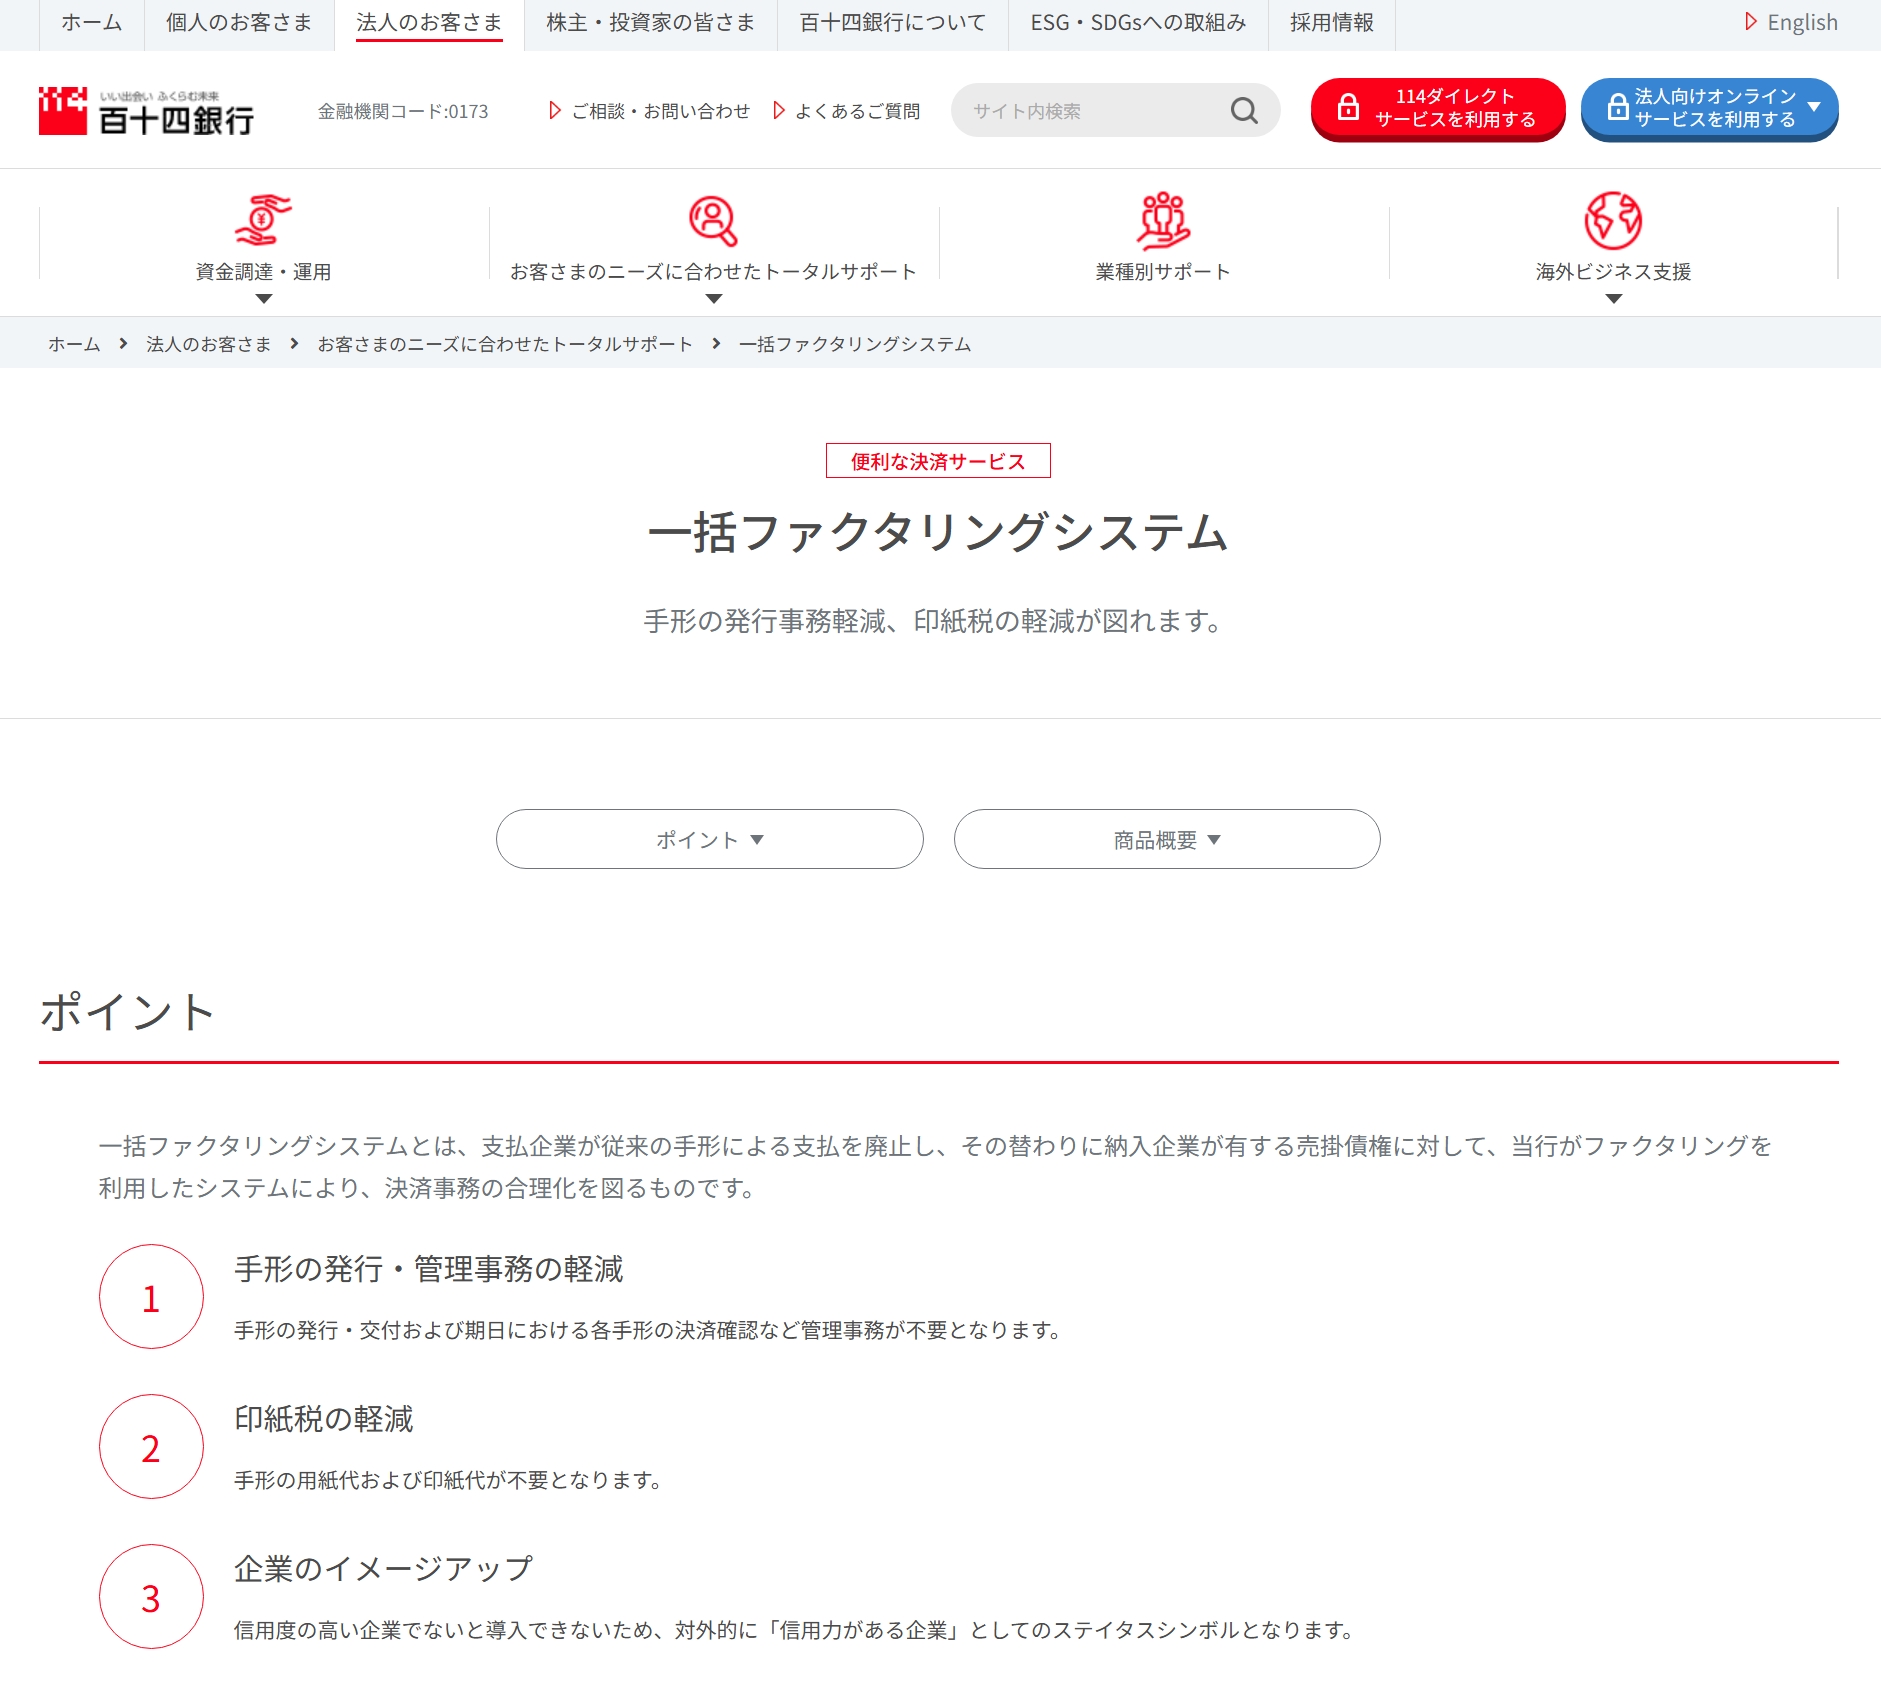Open よくあるご質問 link
This screenshot has height=1686, width=1881.
856,111
